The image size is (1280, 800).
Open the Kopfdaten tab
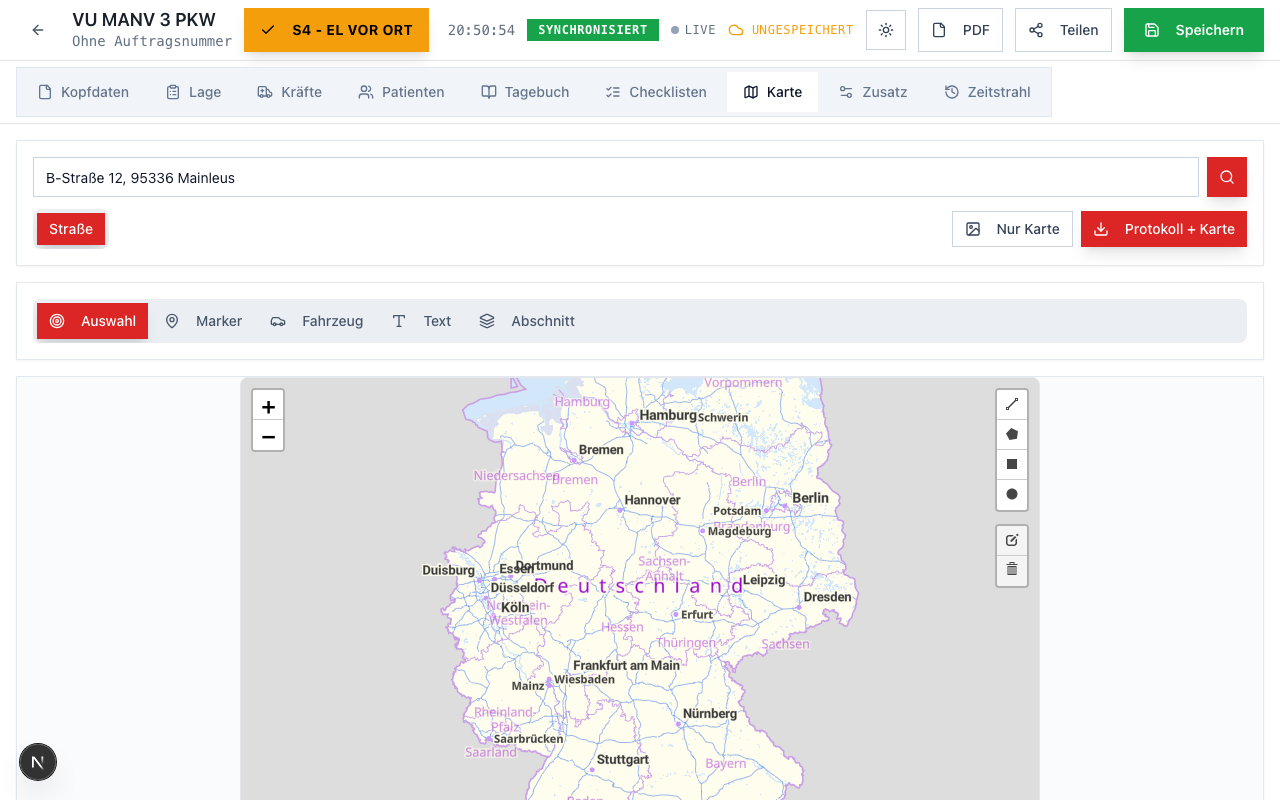84,92
